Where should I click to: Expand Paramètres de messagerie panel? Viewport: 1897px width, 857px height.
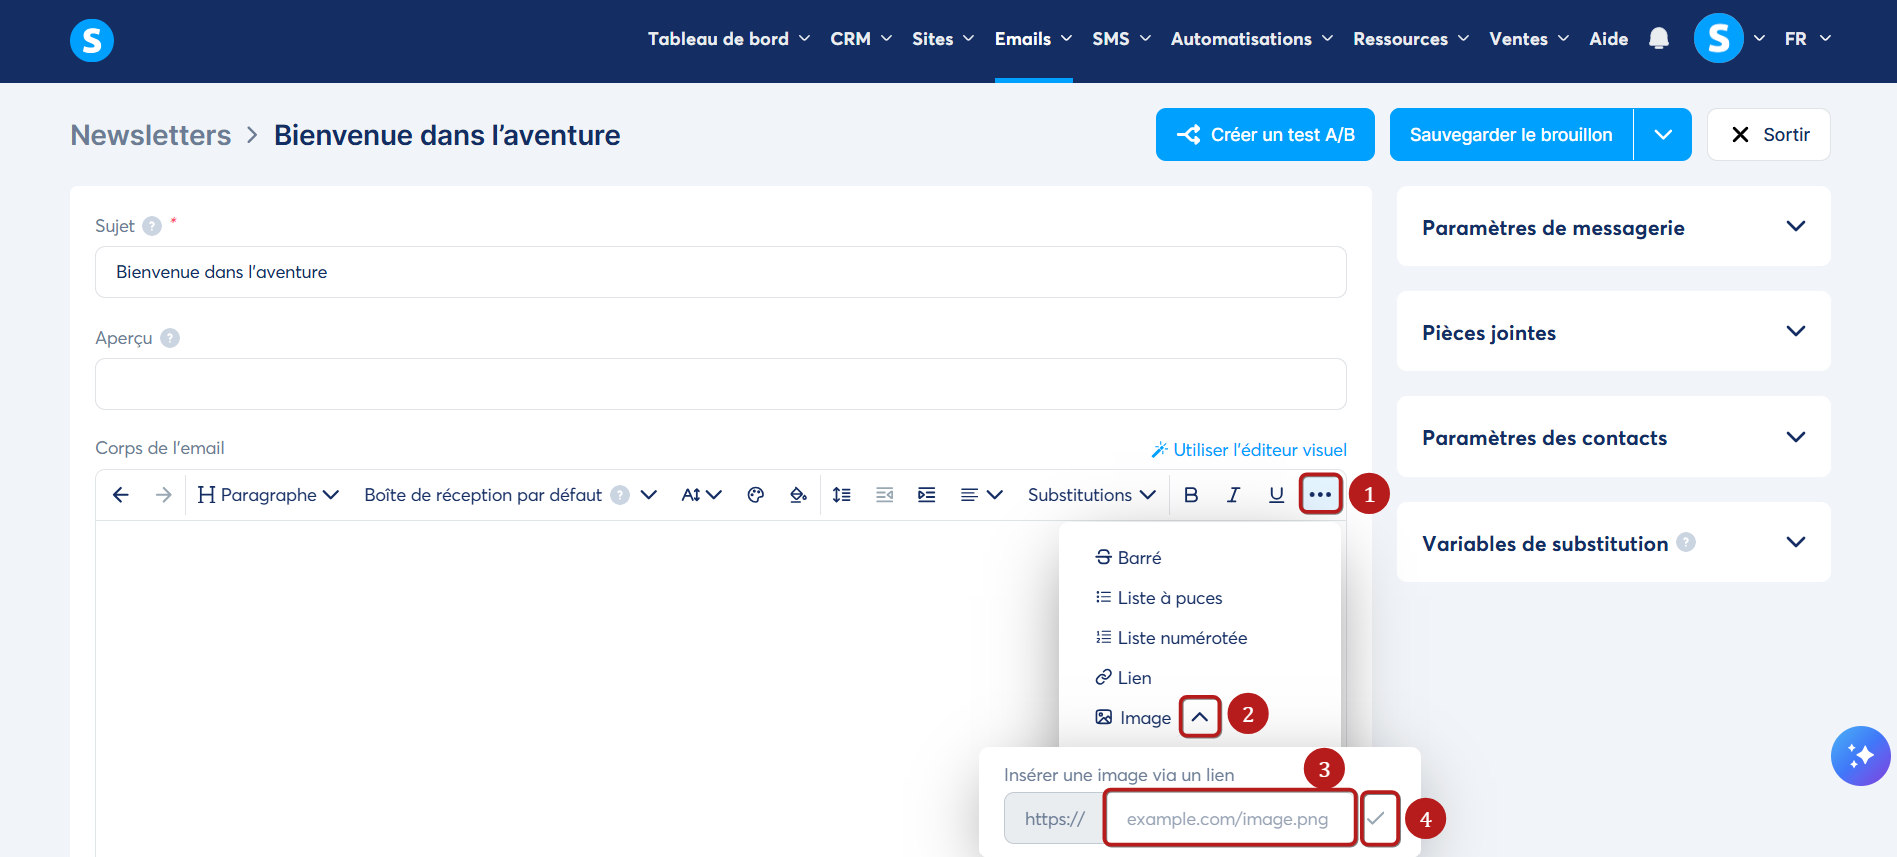click(1613, 227)
